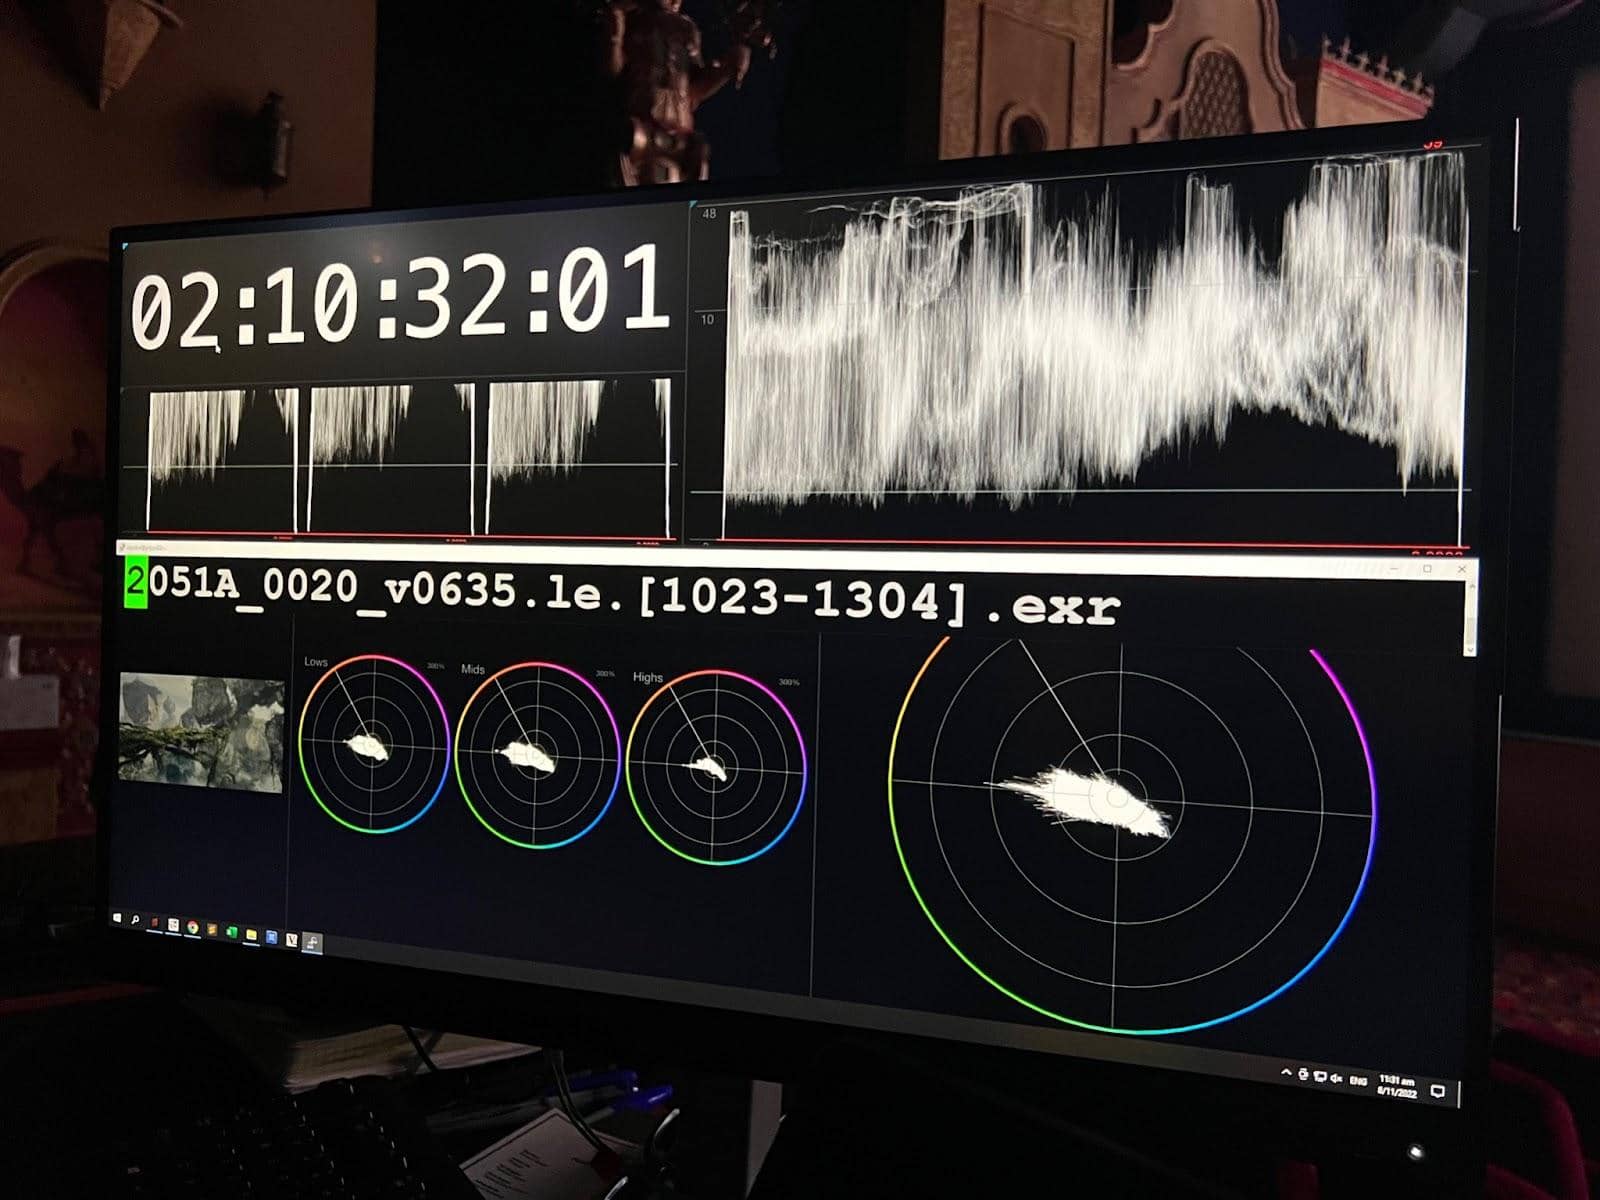The height and width of the screenshot is (1200, 1600).
Task: Click the filename 2051A_0020_v0635.le.[1023-1304].exr
Action: (x=622, y=596)
